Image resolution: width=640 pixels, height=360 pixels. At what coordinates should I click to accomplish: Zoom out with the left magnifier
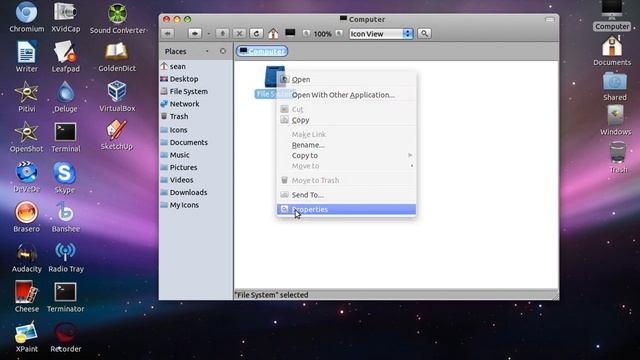(306, 33)
